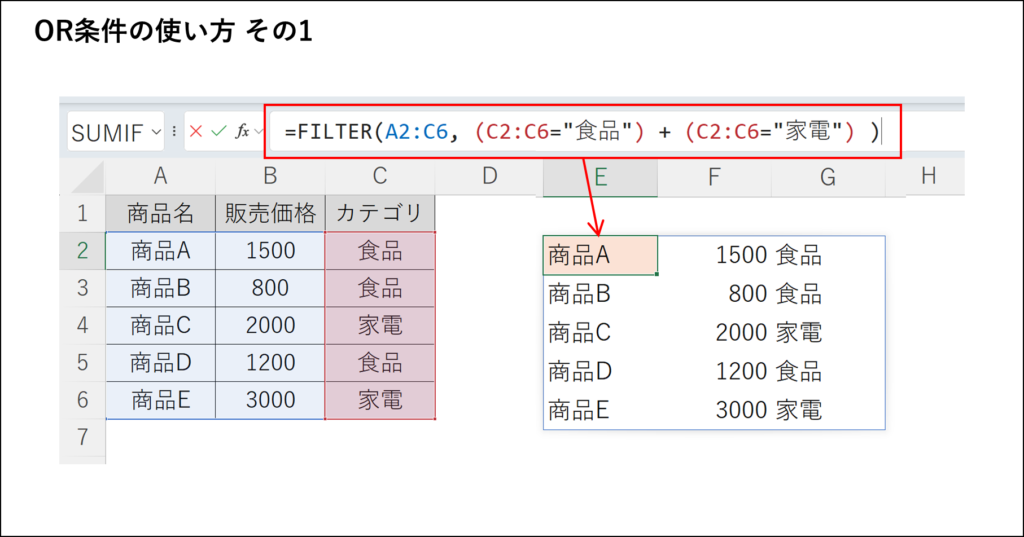This screenshot has height=537, width=1024.
Task: Select cell C6 containing 家電
Action: (x=380, y=400)
